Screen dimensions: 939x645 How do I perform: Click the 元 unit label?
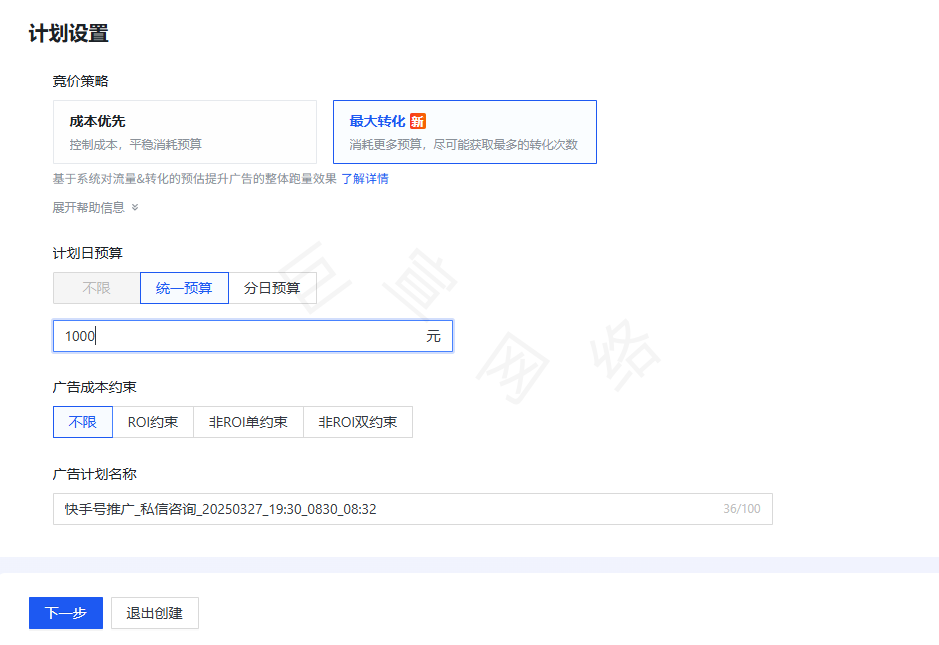[x=434, y=336]
